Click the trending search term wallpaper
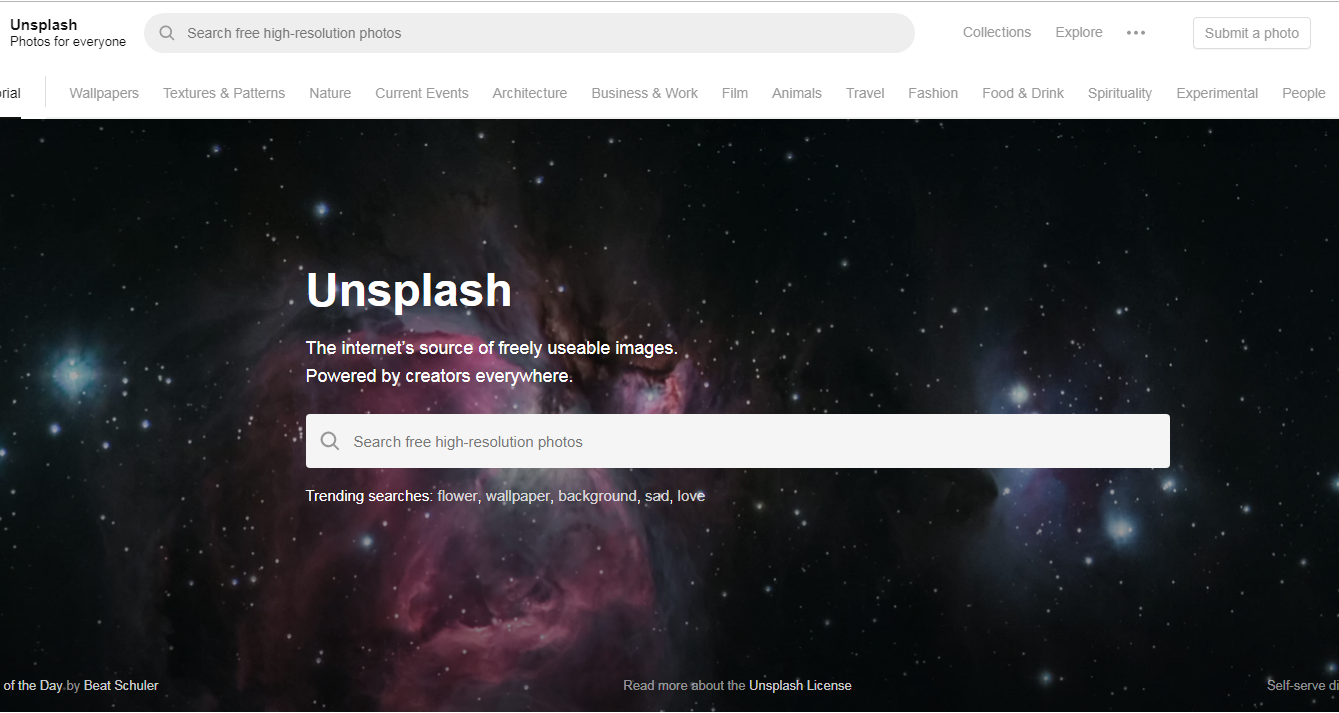Image resolution: width=1339 pixels, height=713 pixels. [518, 496]
